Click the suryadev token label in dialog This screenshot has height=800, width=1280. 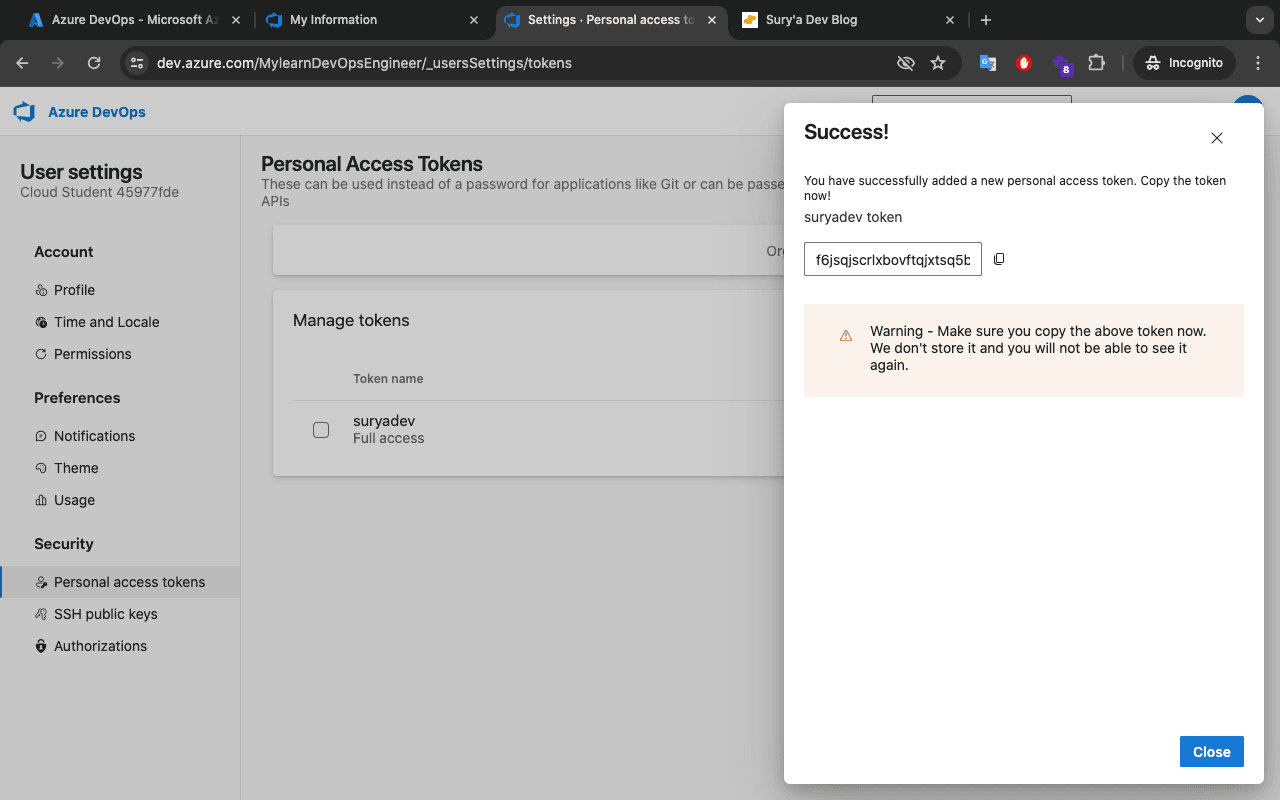pos(853,217)
